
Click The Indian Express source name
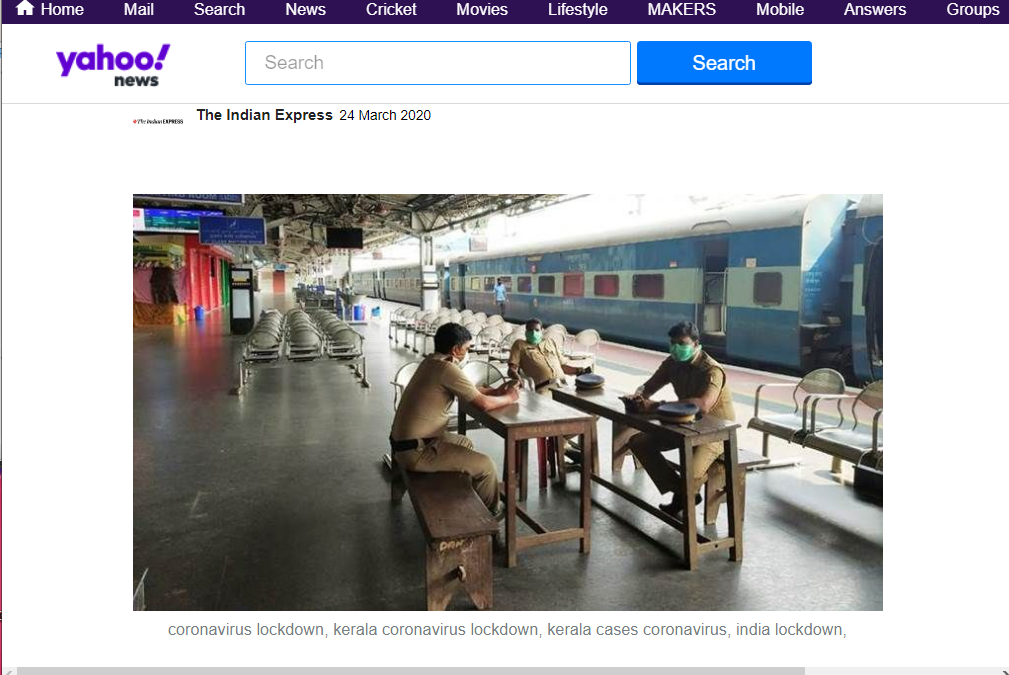point(264,115)
